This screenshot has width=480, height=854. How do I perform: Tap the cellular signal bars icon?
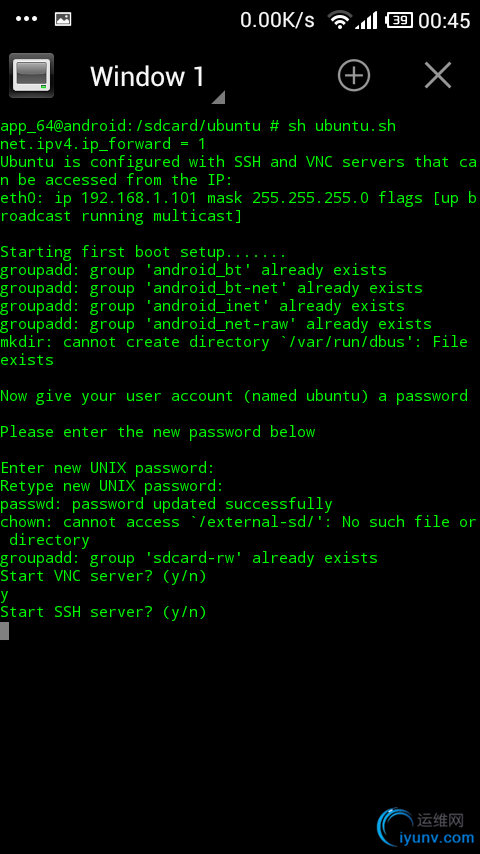coord(366,21)
